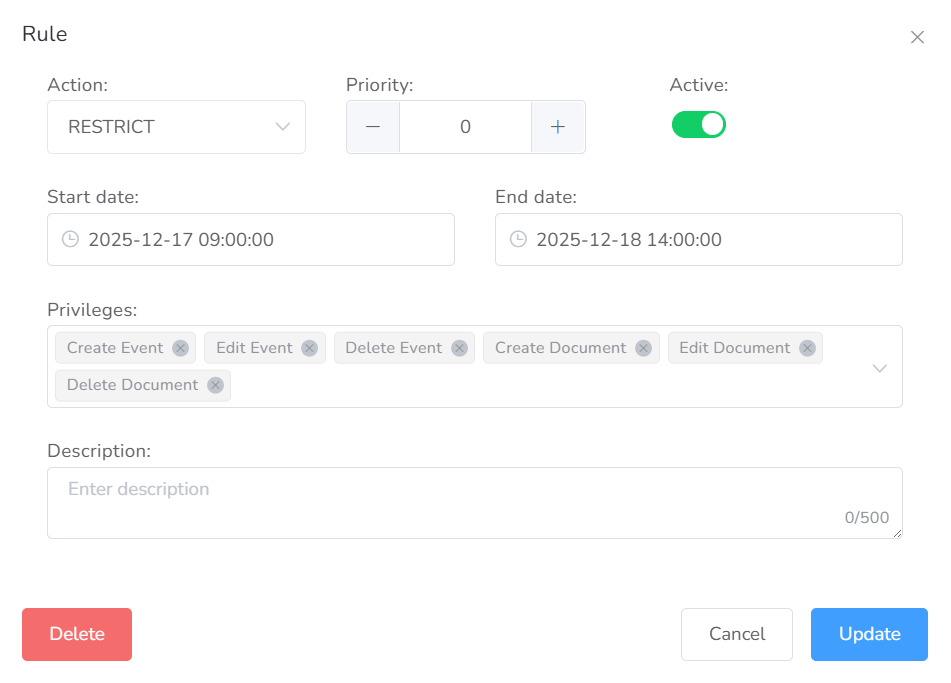This screenshot has height=683, width=951.
Task: Remove the Create Document privilege tag
Action: pyautogui.click(x=643, y=348)
